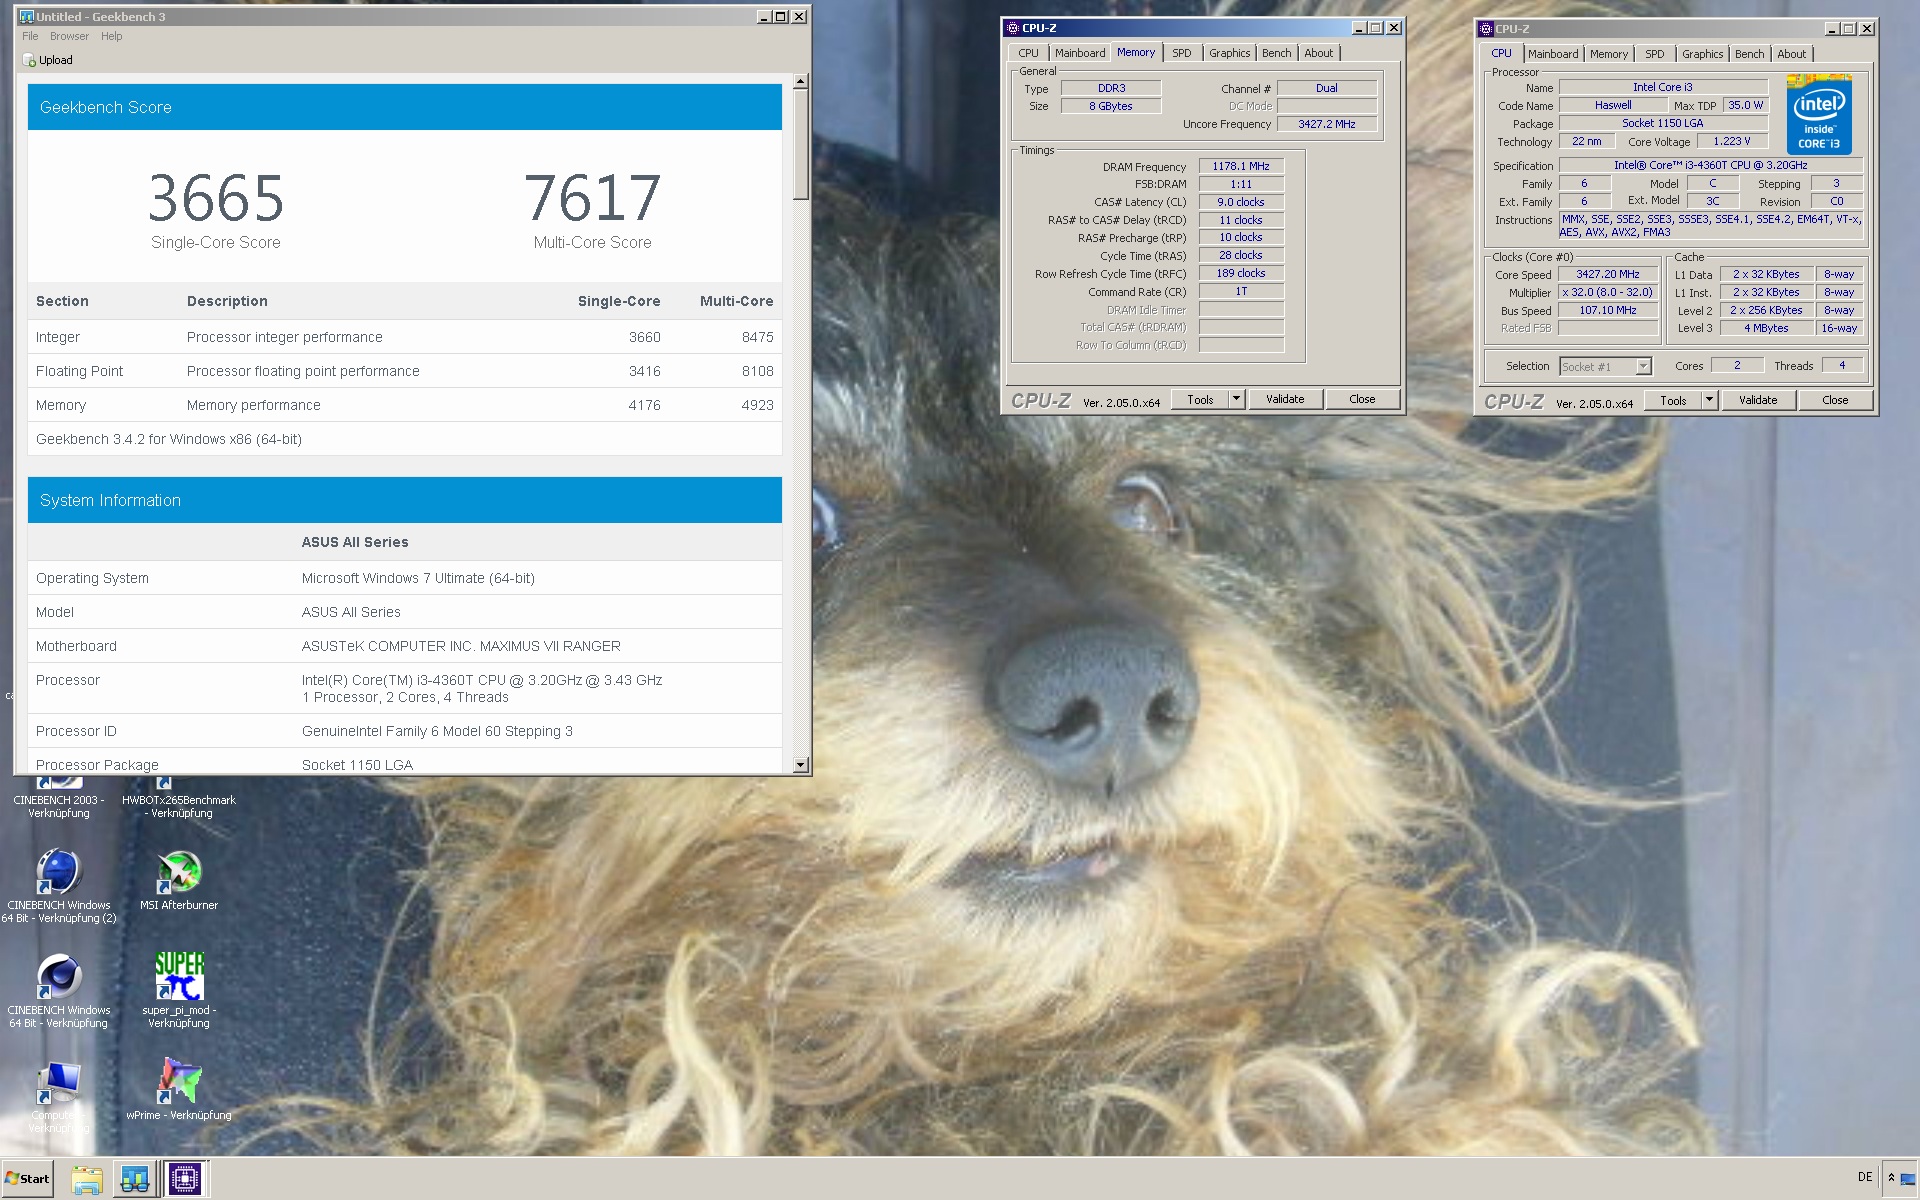Viewport: 1920px width, 1200px height.
Task: Click Geekbench scrollbar up arrow
Action: (800, 81)
